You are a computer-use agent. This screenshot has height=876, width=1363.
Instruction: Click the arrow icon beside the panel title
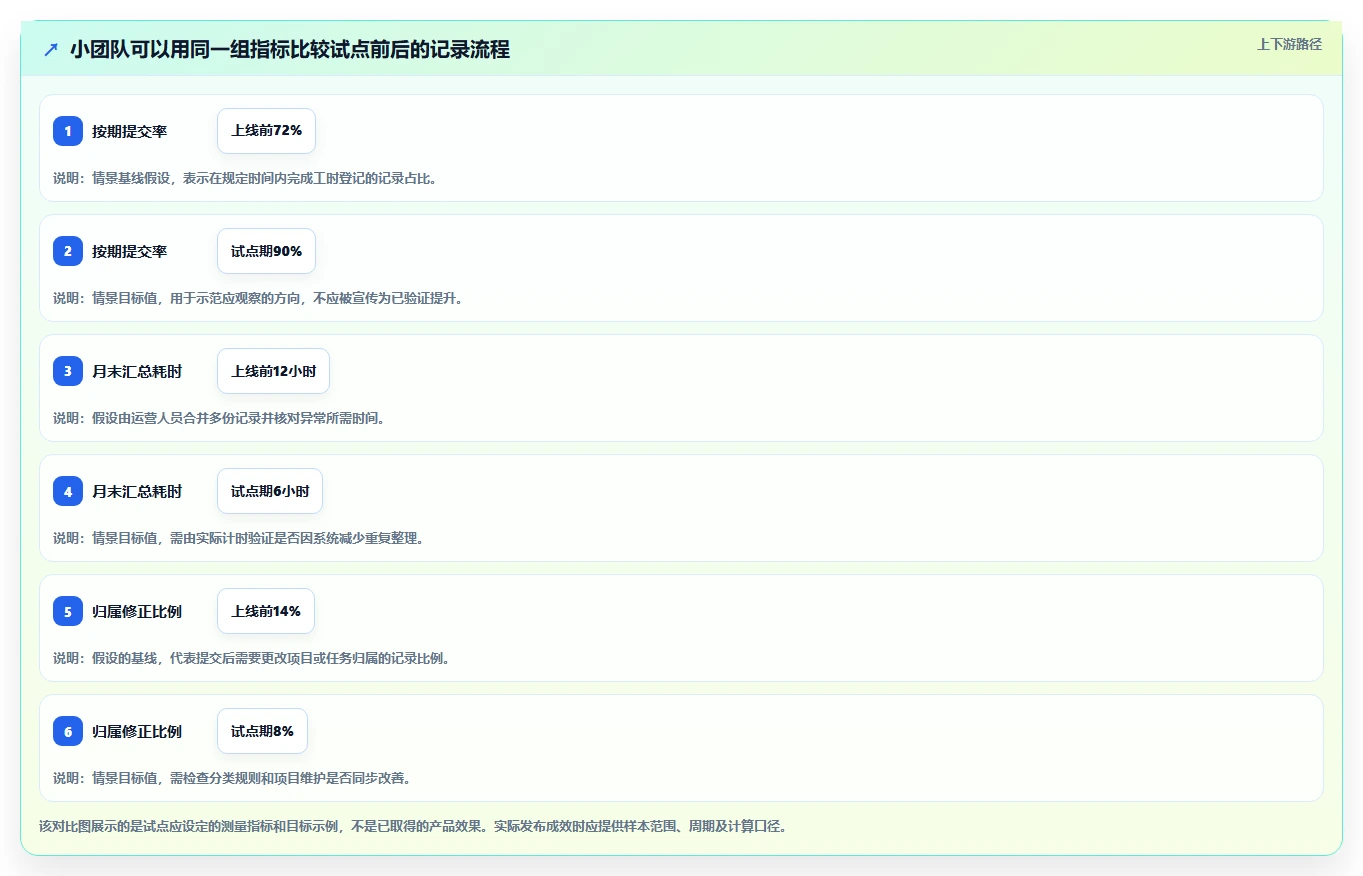51,49
